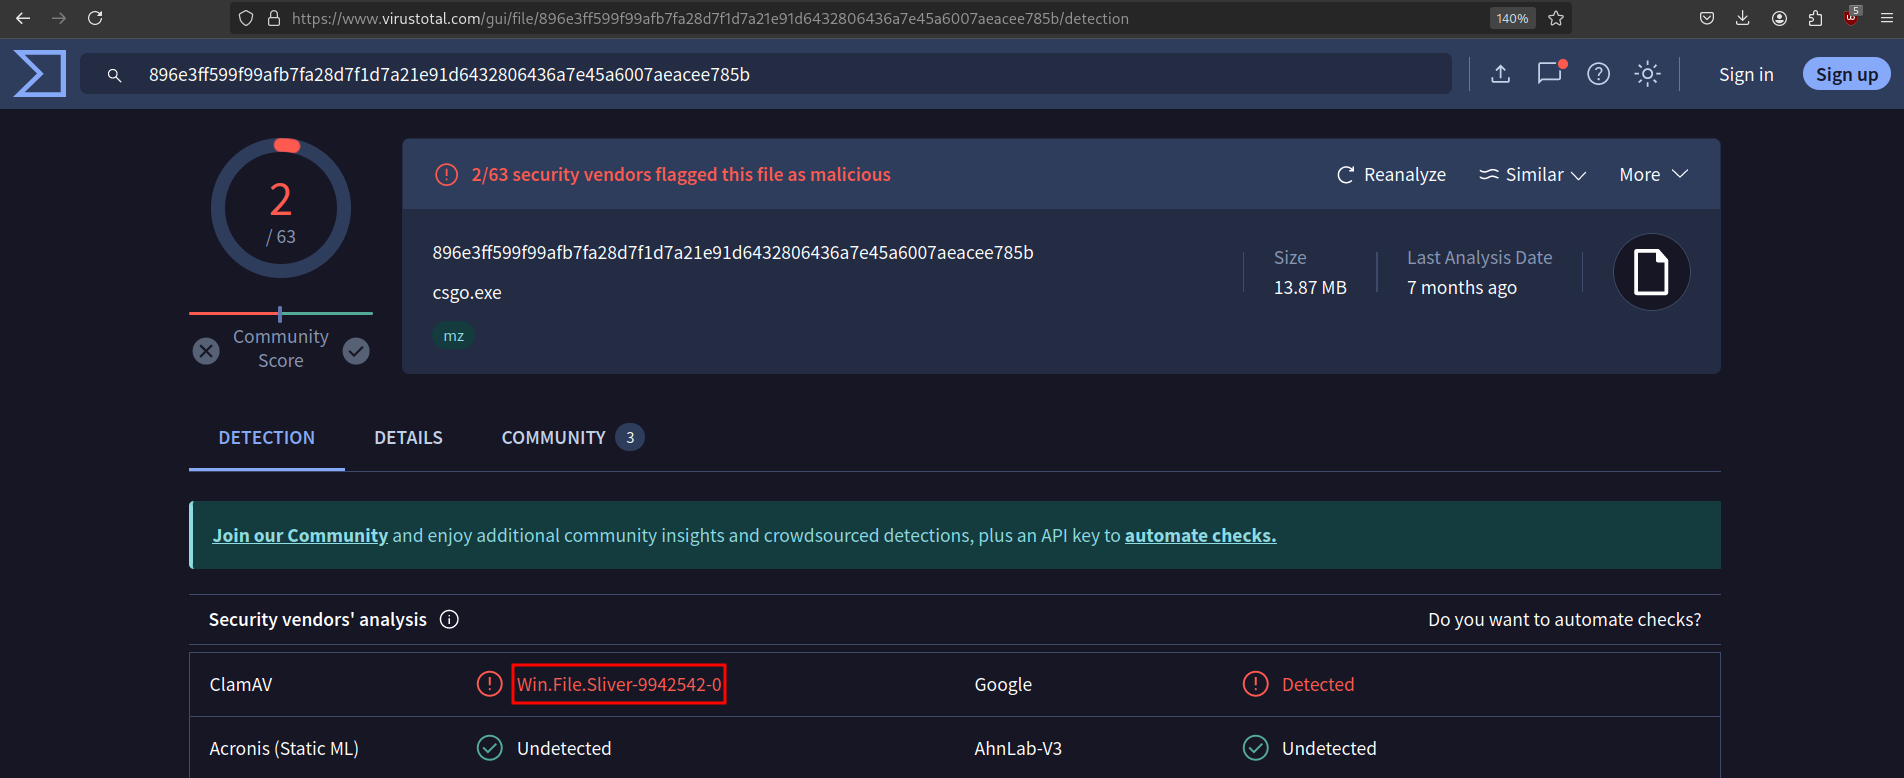This screenshot has width=1904, height=778.
Task: Vote harmless with the checkmark community button
Action: [356, 351]
